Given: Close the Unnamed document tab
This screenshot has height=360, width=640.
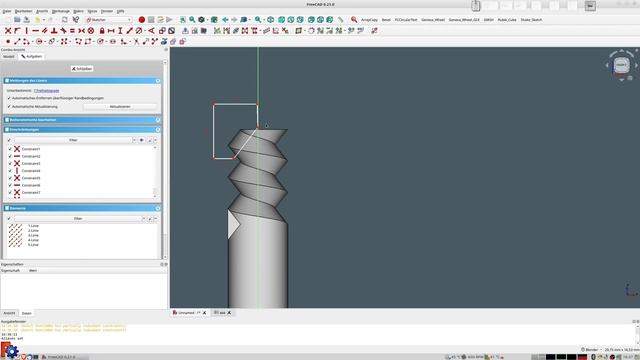Looking at the screenshot, I should click(x=204, y=313).
